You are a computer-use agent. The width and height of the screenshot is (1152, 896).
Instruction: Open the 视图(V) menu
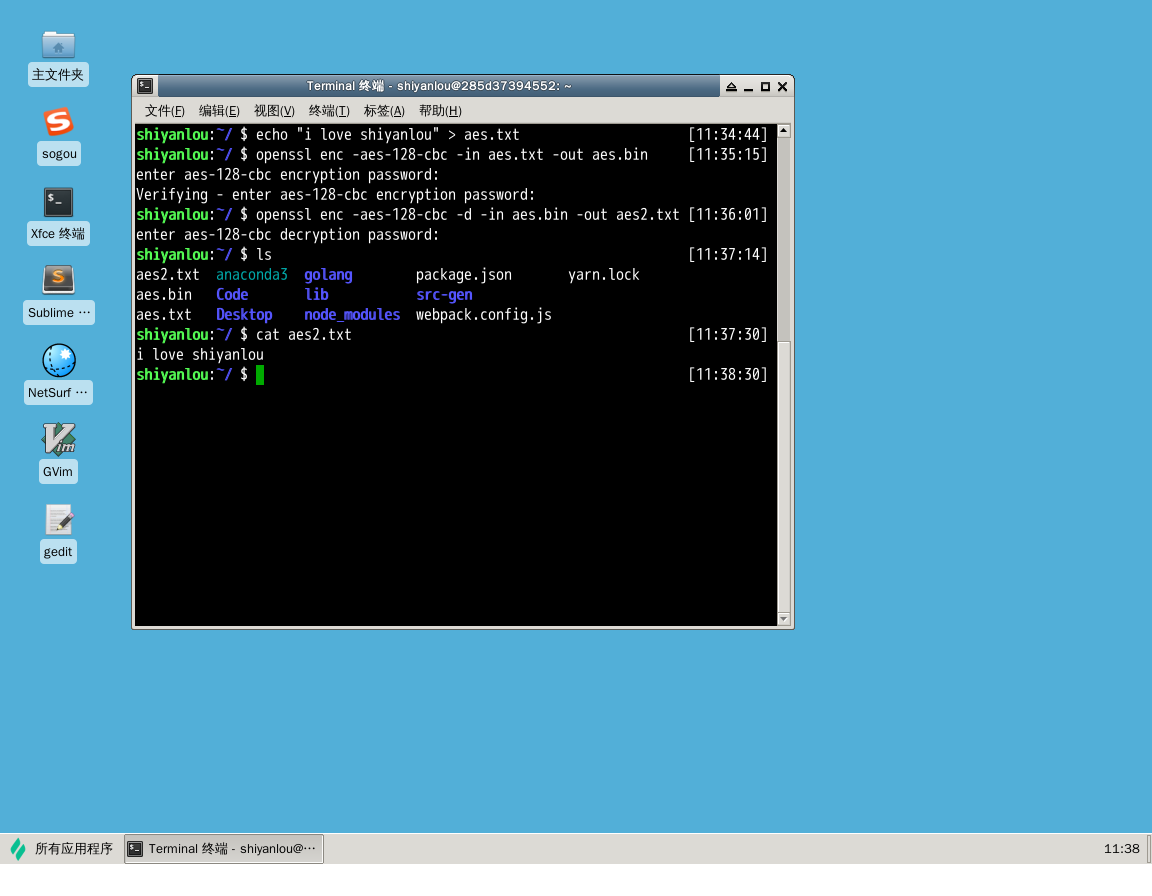coord(274,111)
